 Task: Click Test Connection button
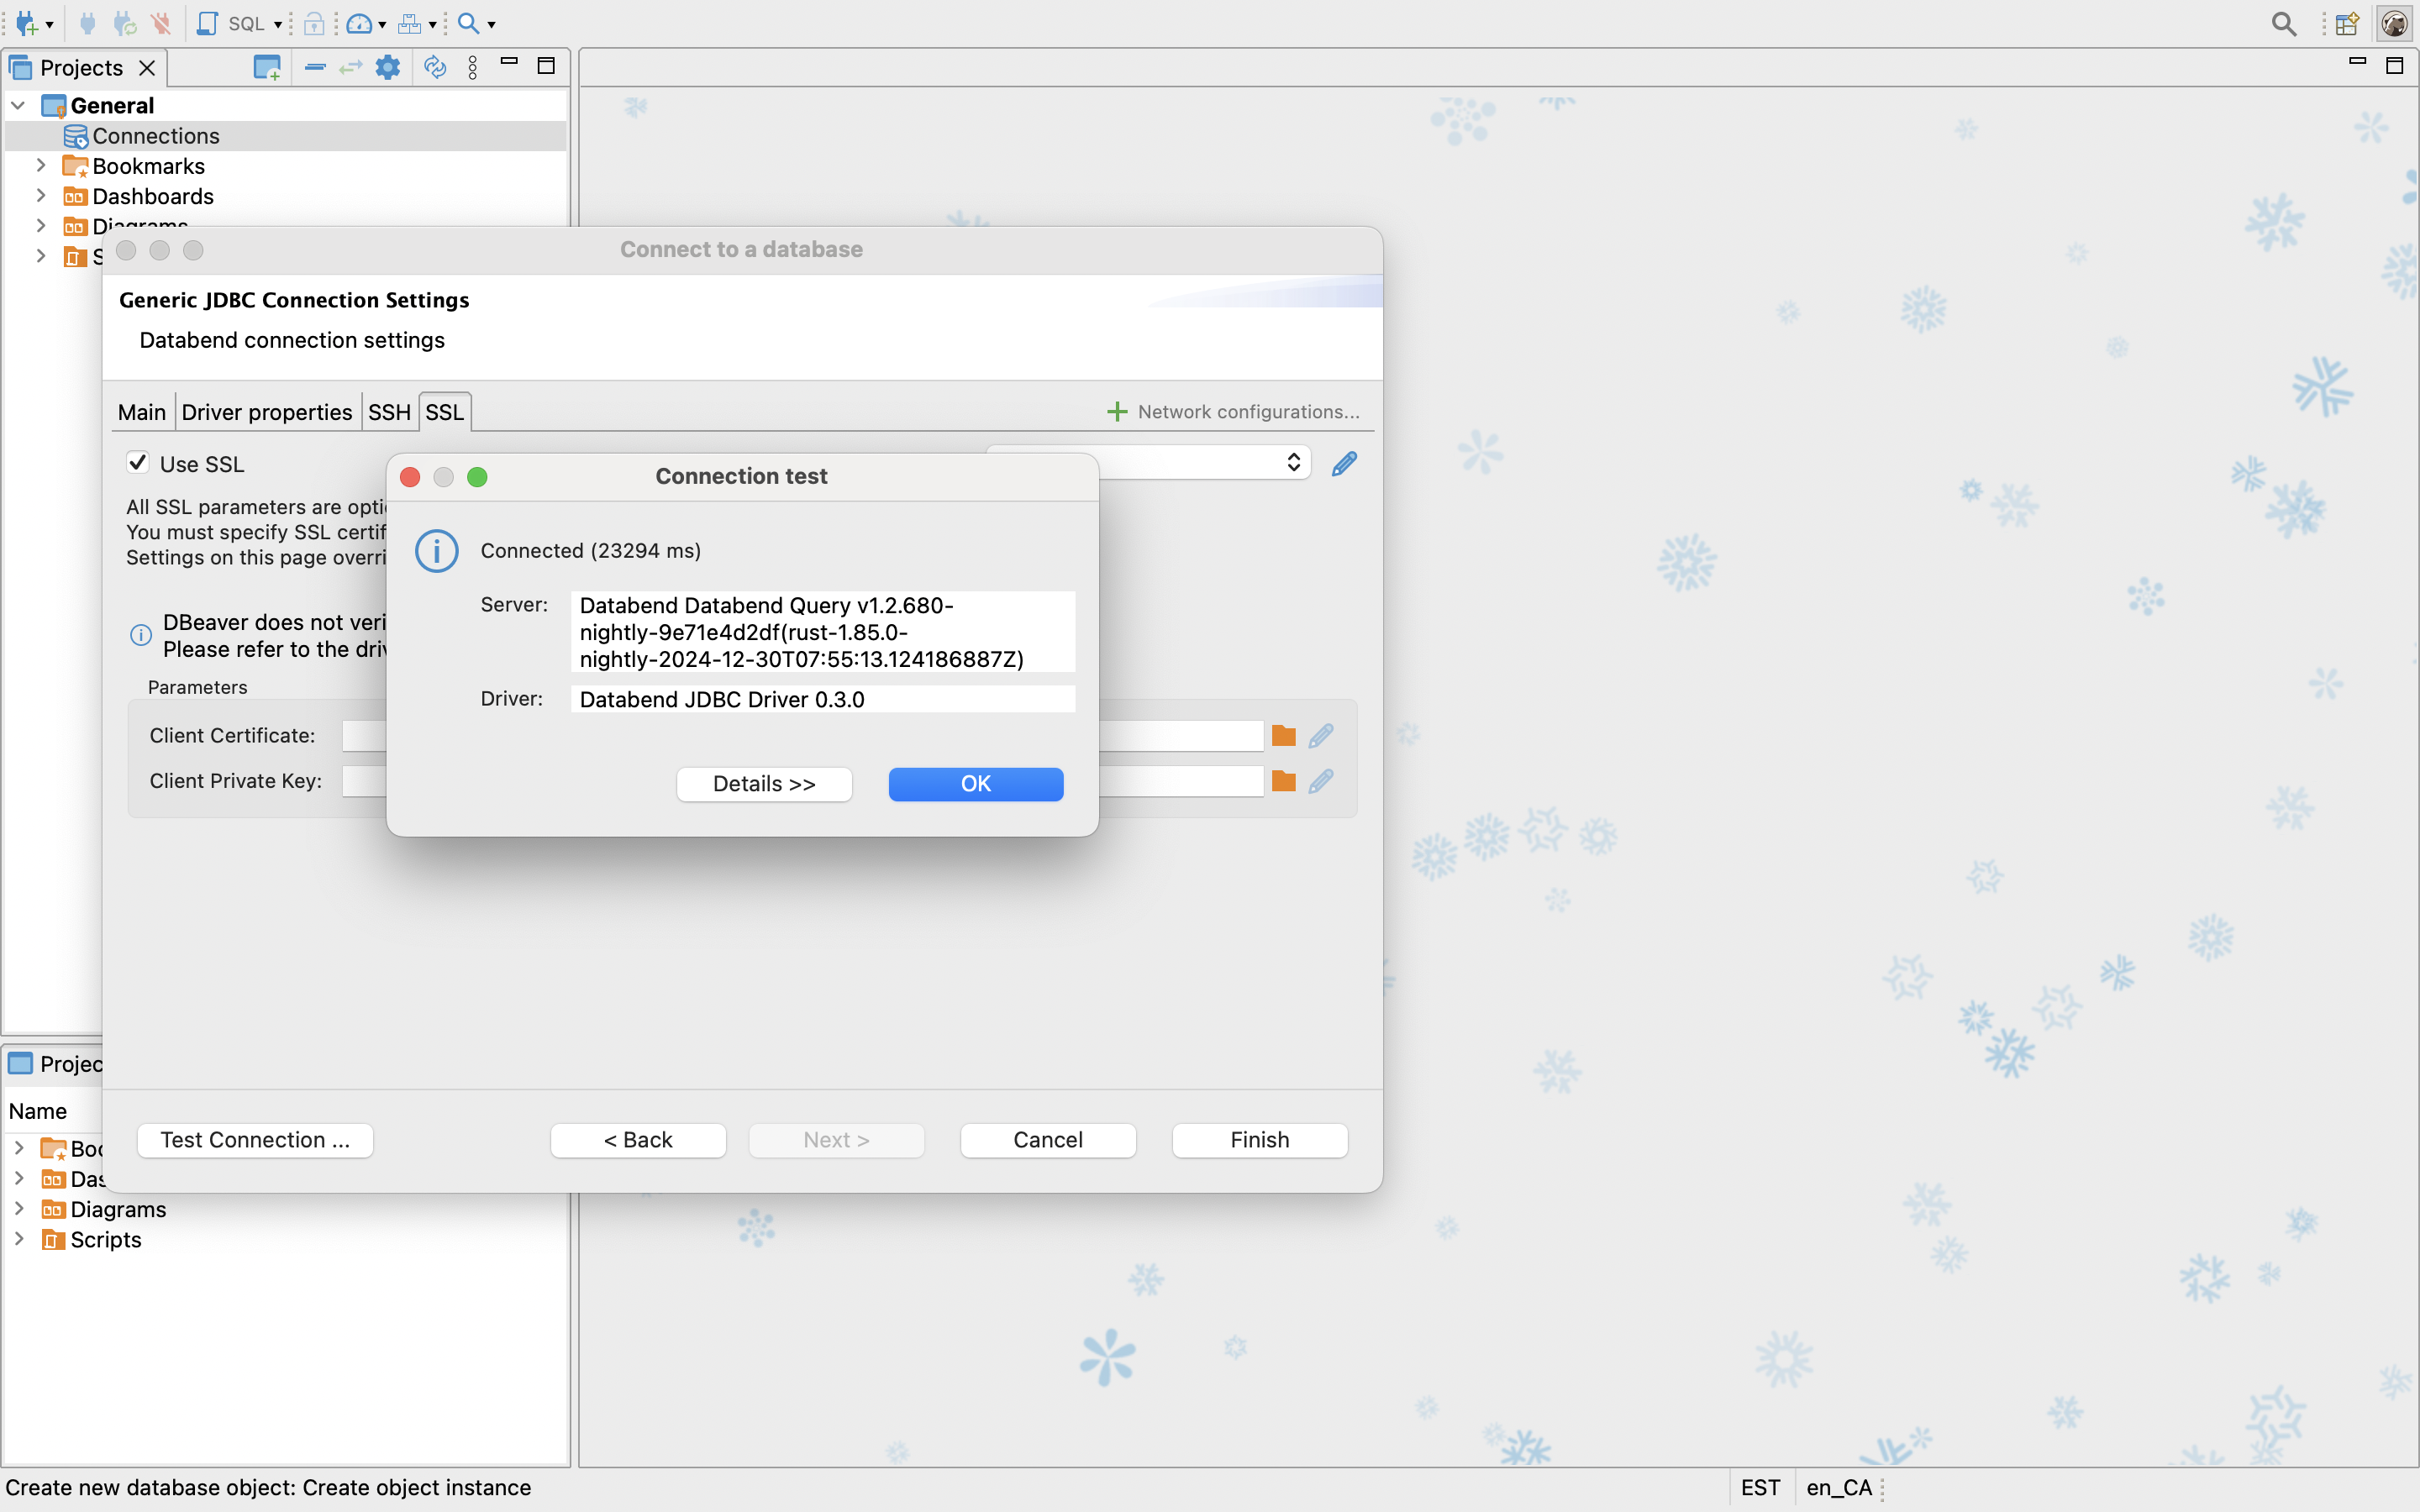pos(255,1140)
